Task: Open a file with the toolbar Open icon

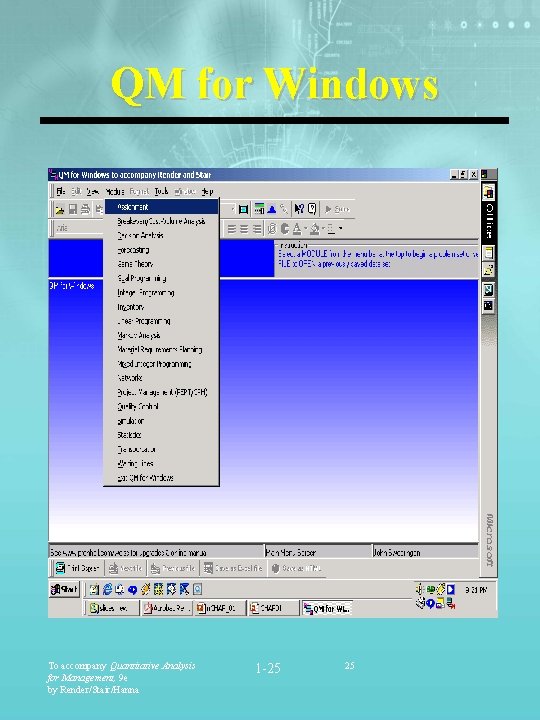Action: pos(59,210)
